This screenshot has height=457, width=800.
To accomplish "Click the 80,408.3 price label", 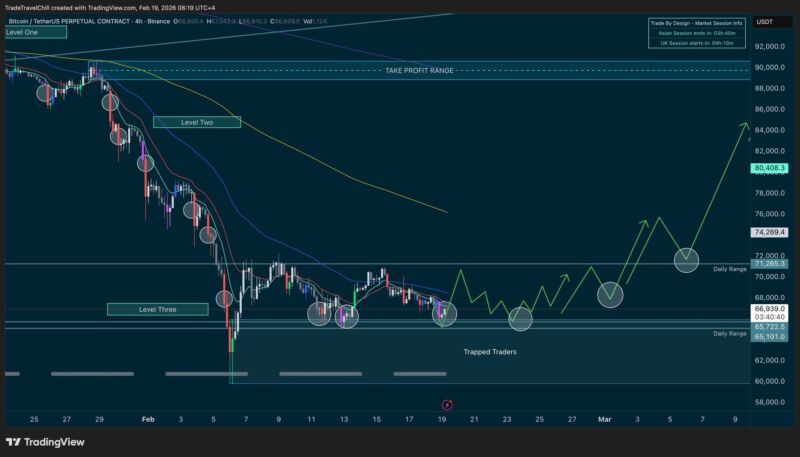I will tap(771, 168).
